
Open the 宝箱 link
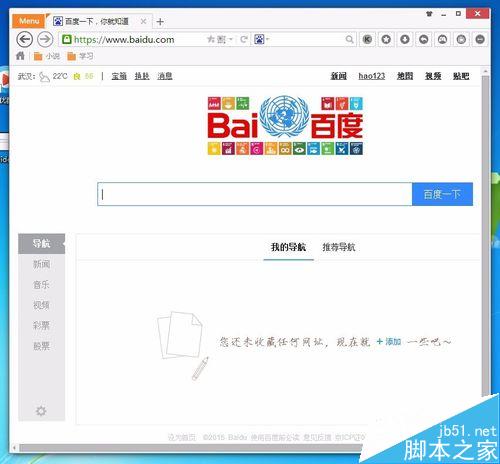[x=119, y=76]
